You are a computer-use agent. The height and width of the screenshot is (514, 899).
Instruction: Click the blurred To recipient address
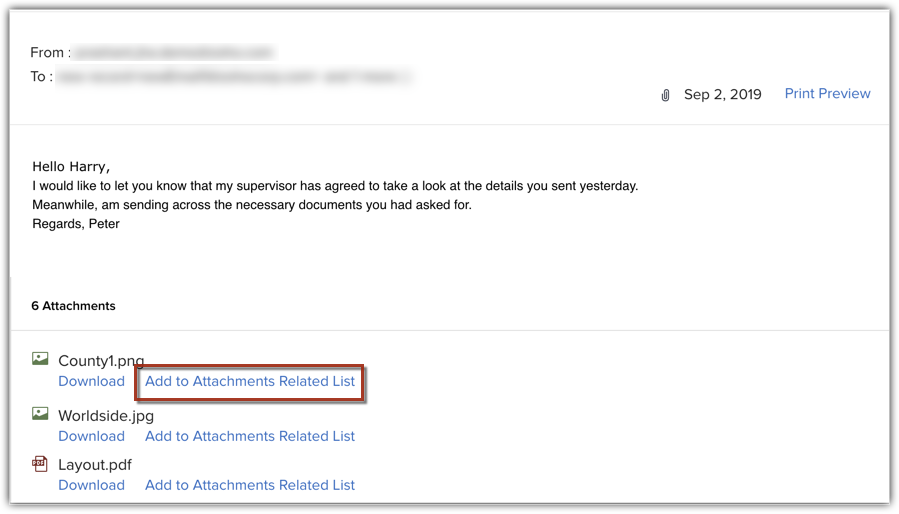pos(235,76)
